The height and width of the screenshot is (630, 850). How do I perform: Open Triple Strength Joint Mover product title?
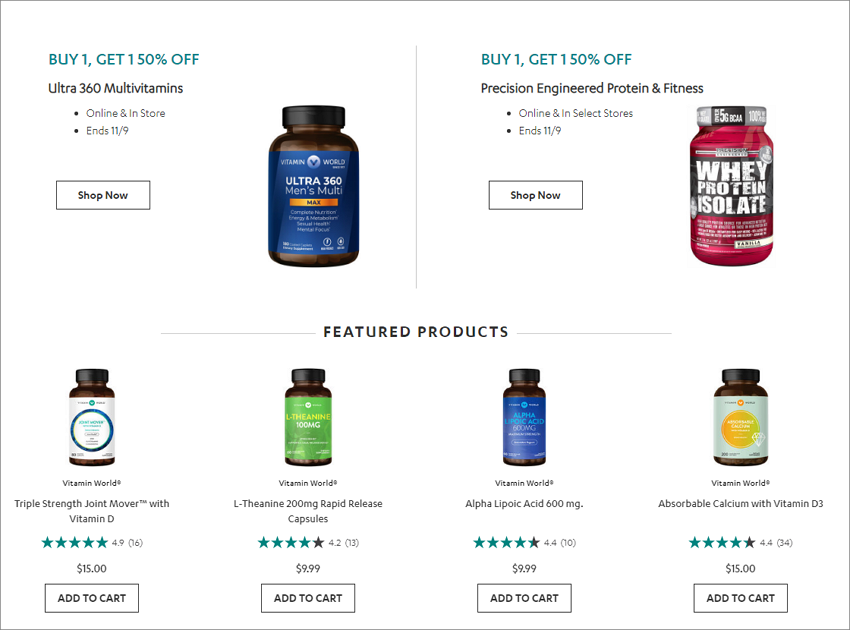92,511
